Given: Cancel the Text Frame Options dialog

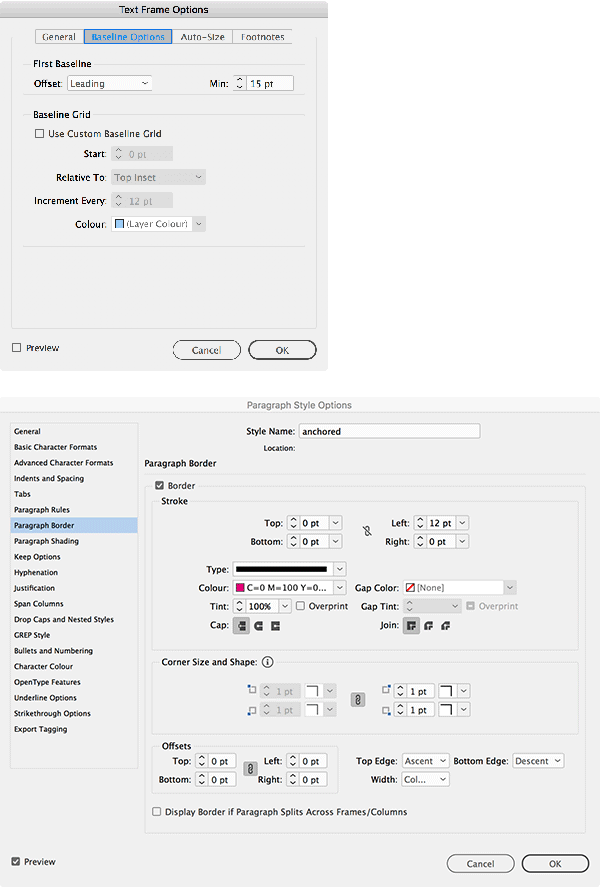Looking at the screenshot, I should [206, 350].
